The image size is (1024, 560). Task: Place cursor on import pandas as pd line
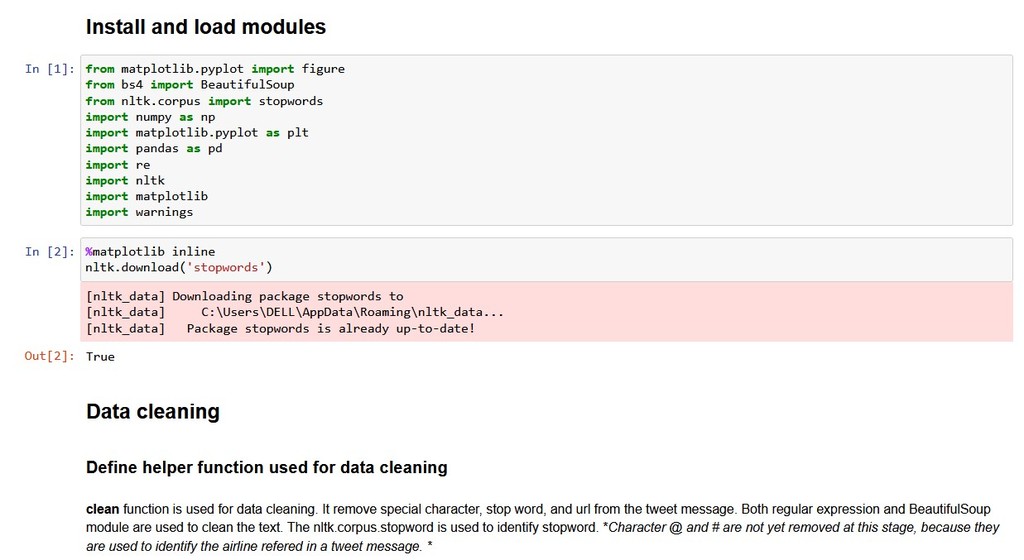coord(153,149)
